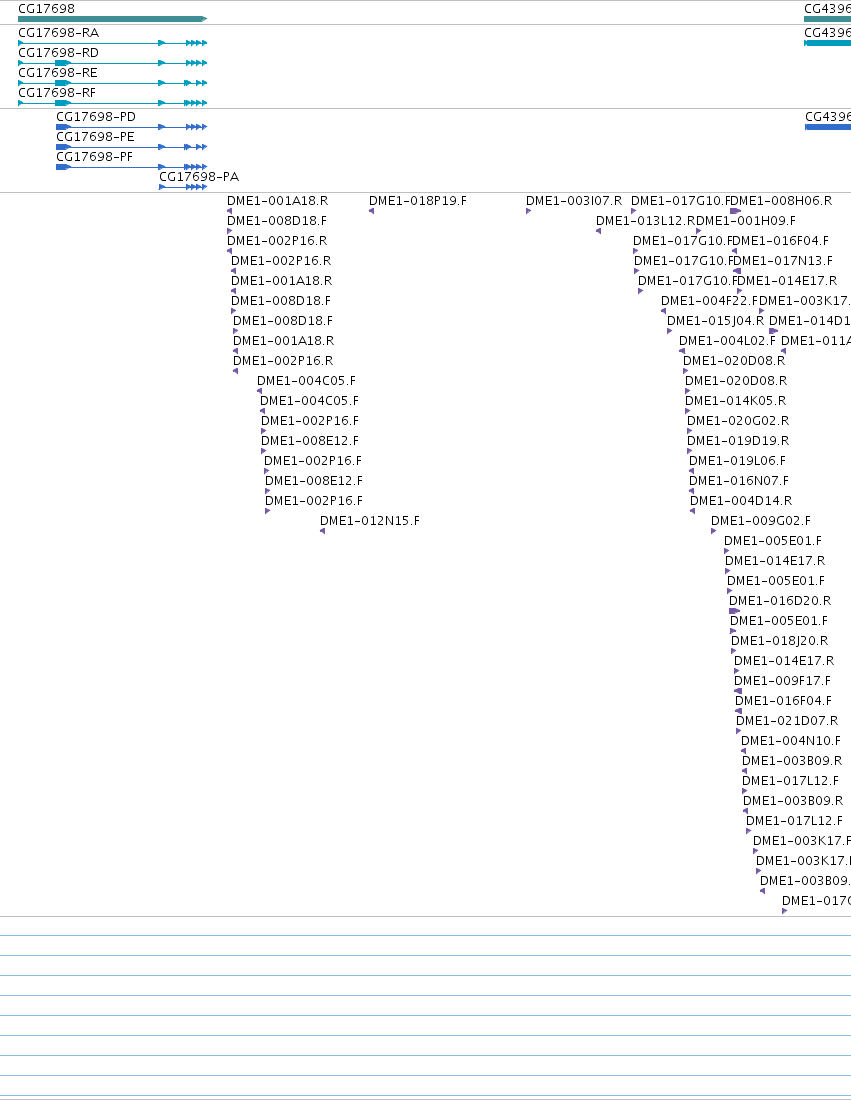
Task: Select protein CG17698-PA
Action: 199,177
